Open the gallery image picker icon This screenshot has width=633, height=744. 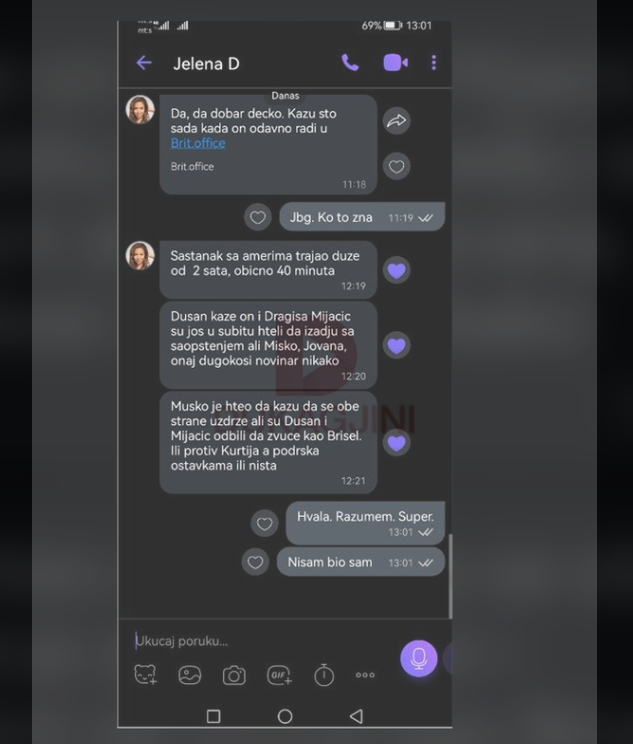click(189, 675)
